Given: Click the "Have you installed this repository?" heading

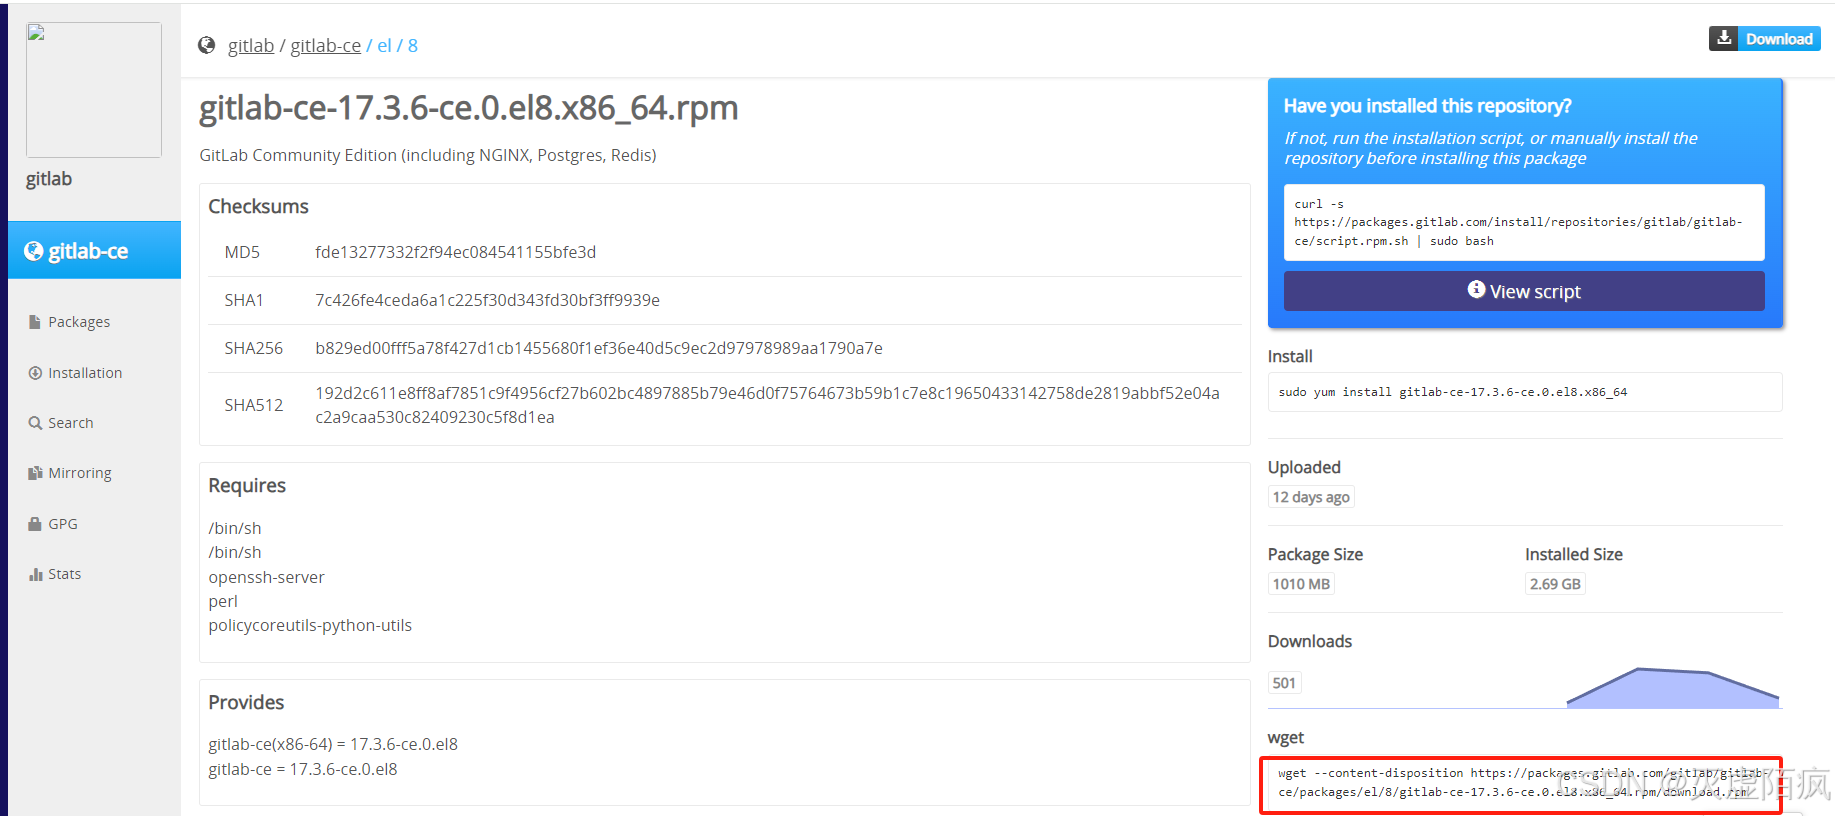Looking at the screenshot, I should click(1427, 106).
